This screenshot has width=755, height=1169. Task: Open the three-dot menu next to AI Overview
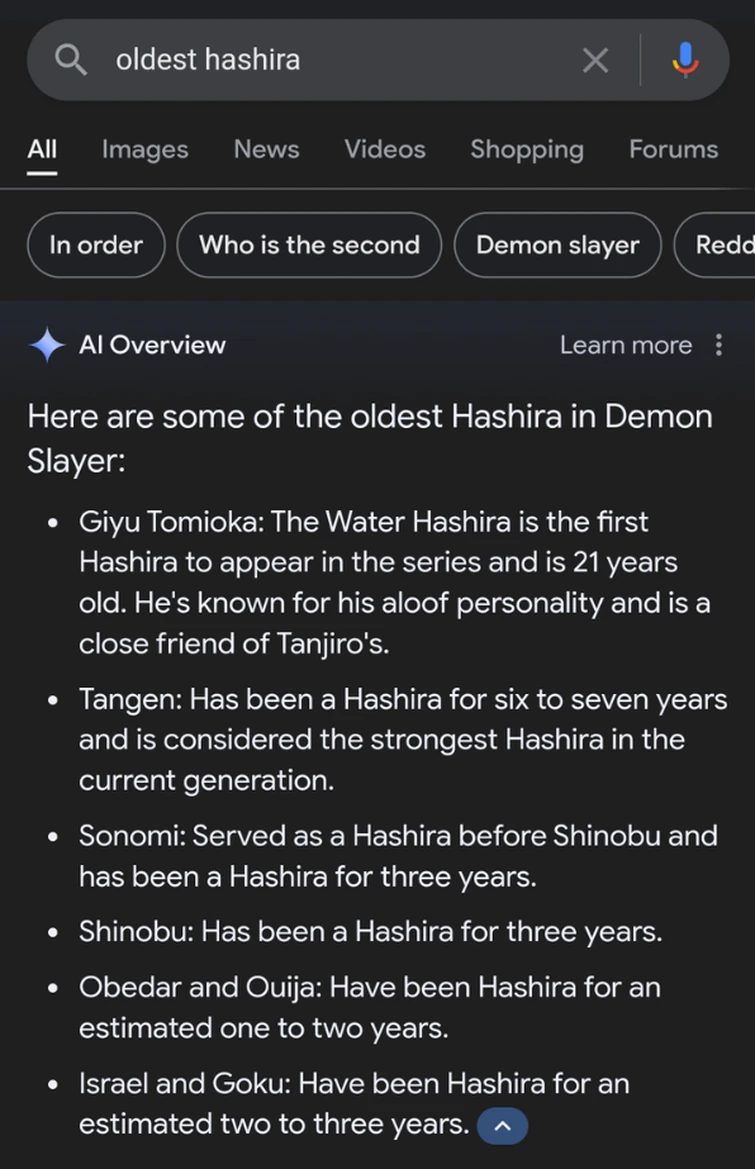click(x=719, y=344)
